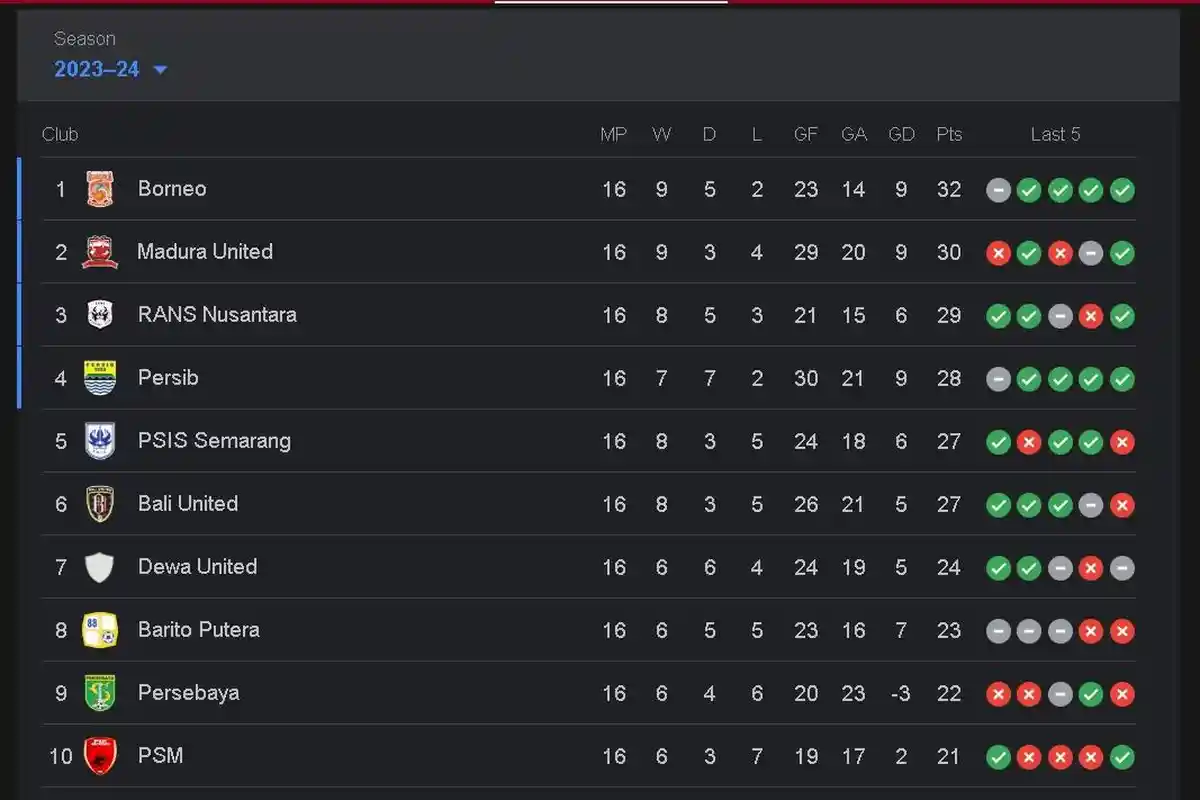Open the Madura United team name link

coord(205,252)
